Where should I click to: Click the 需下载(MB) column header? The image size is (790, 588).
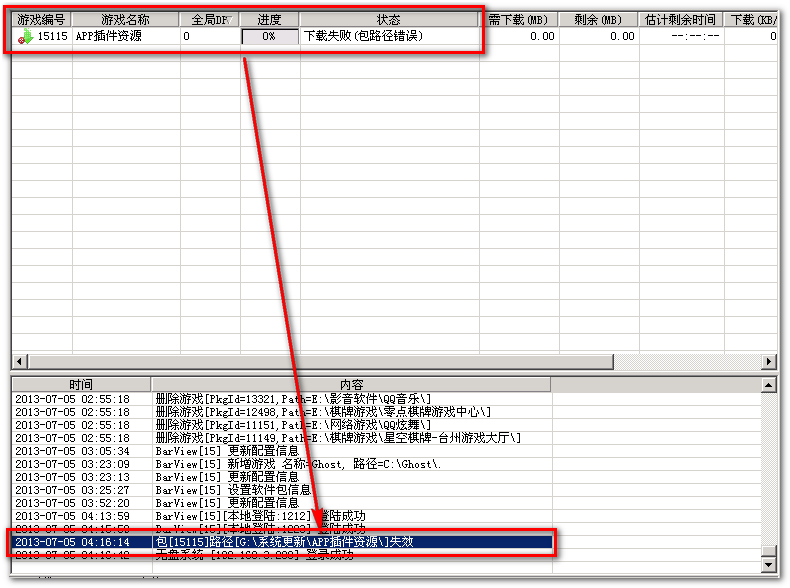518,20
